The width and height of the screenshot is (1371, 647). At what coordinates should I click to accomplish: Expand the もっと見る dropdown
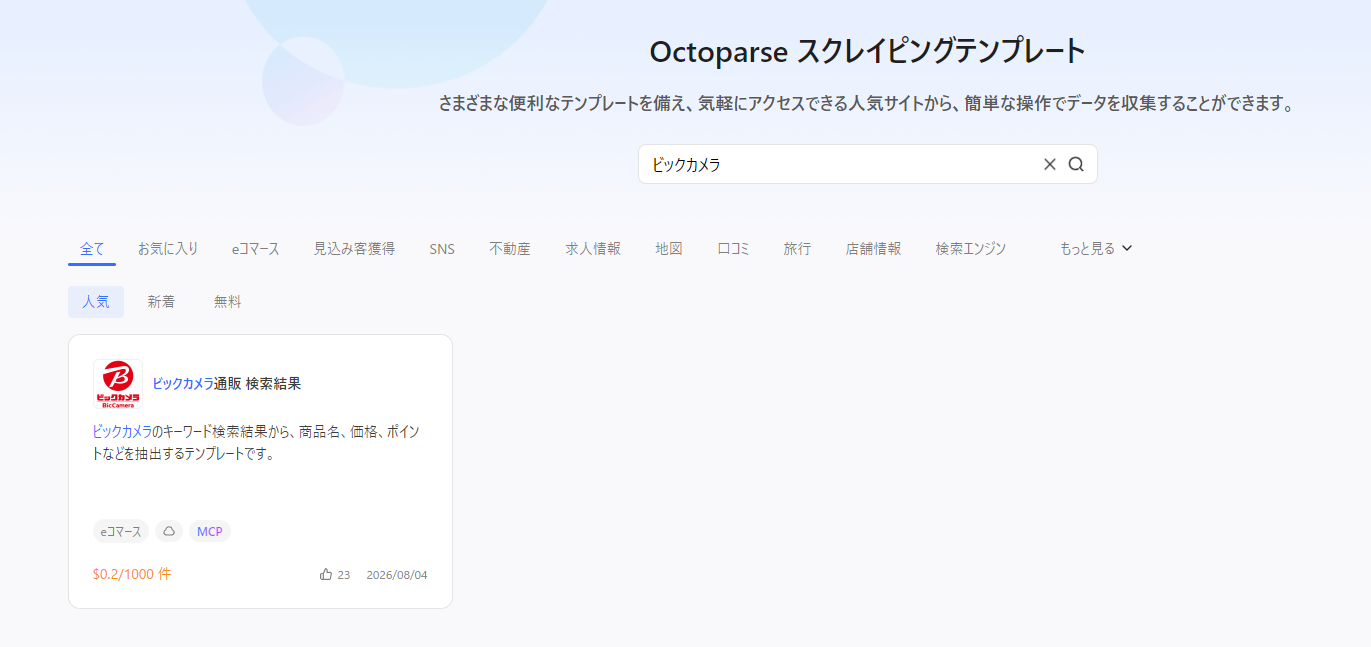pos(1096,249)
